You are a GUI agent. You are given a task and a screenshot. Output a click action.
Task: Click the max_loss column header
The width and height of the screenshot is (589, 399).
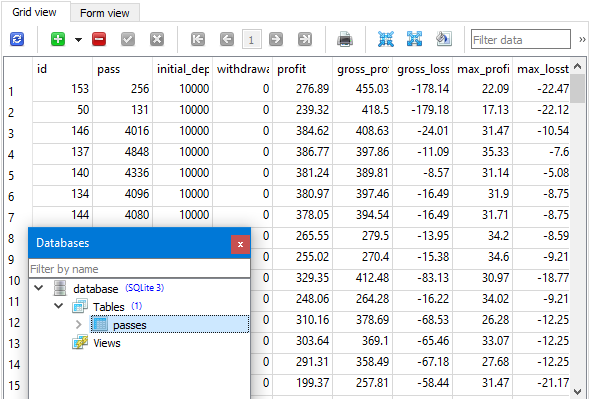542,69
